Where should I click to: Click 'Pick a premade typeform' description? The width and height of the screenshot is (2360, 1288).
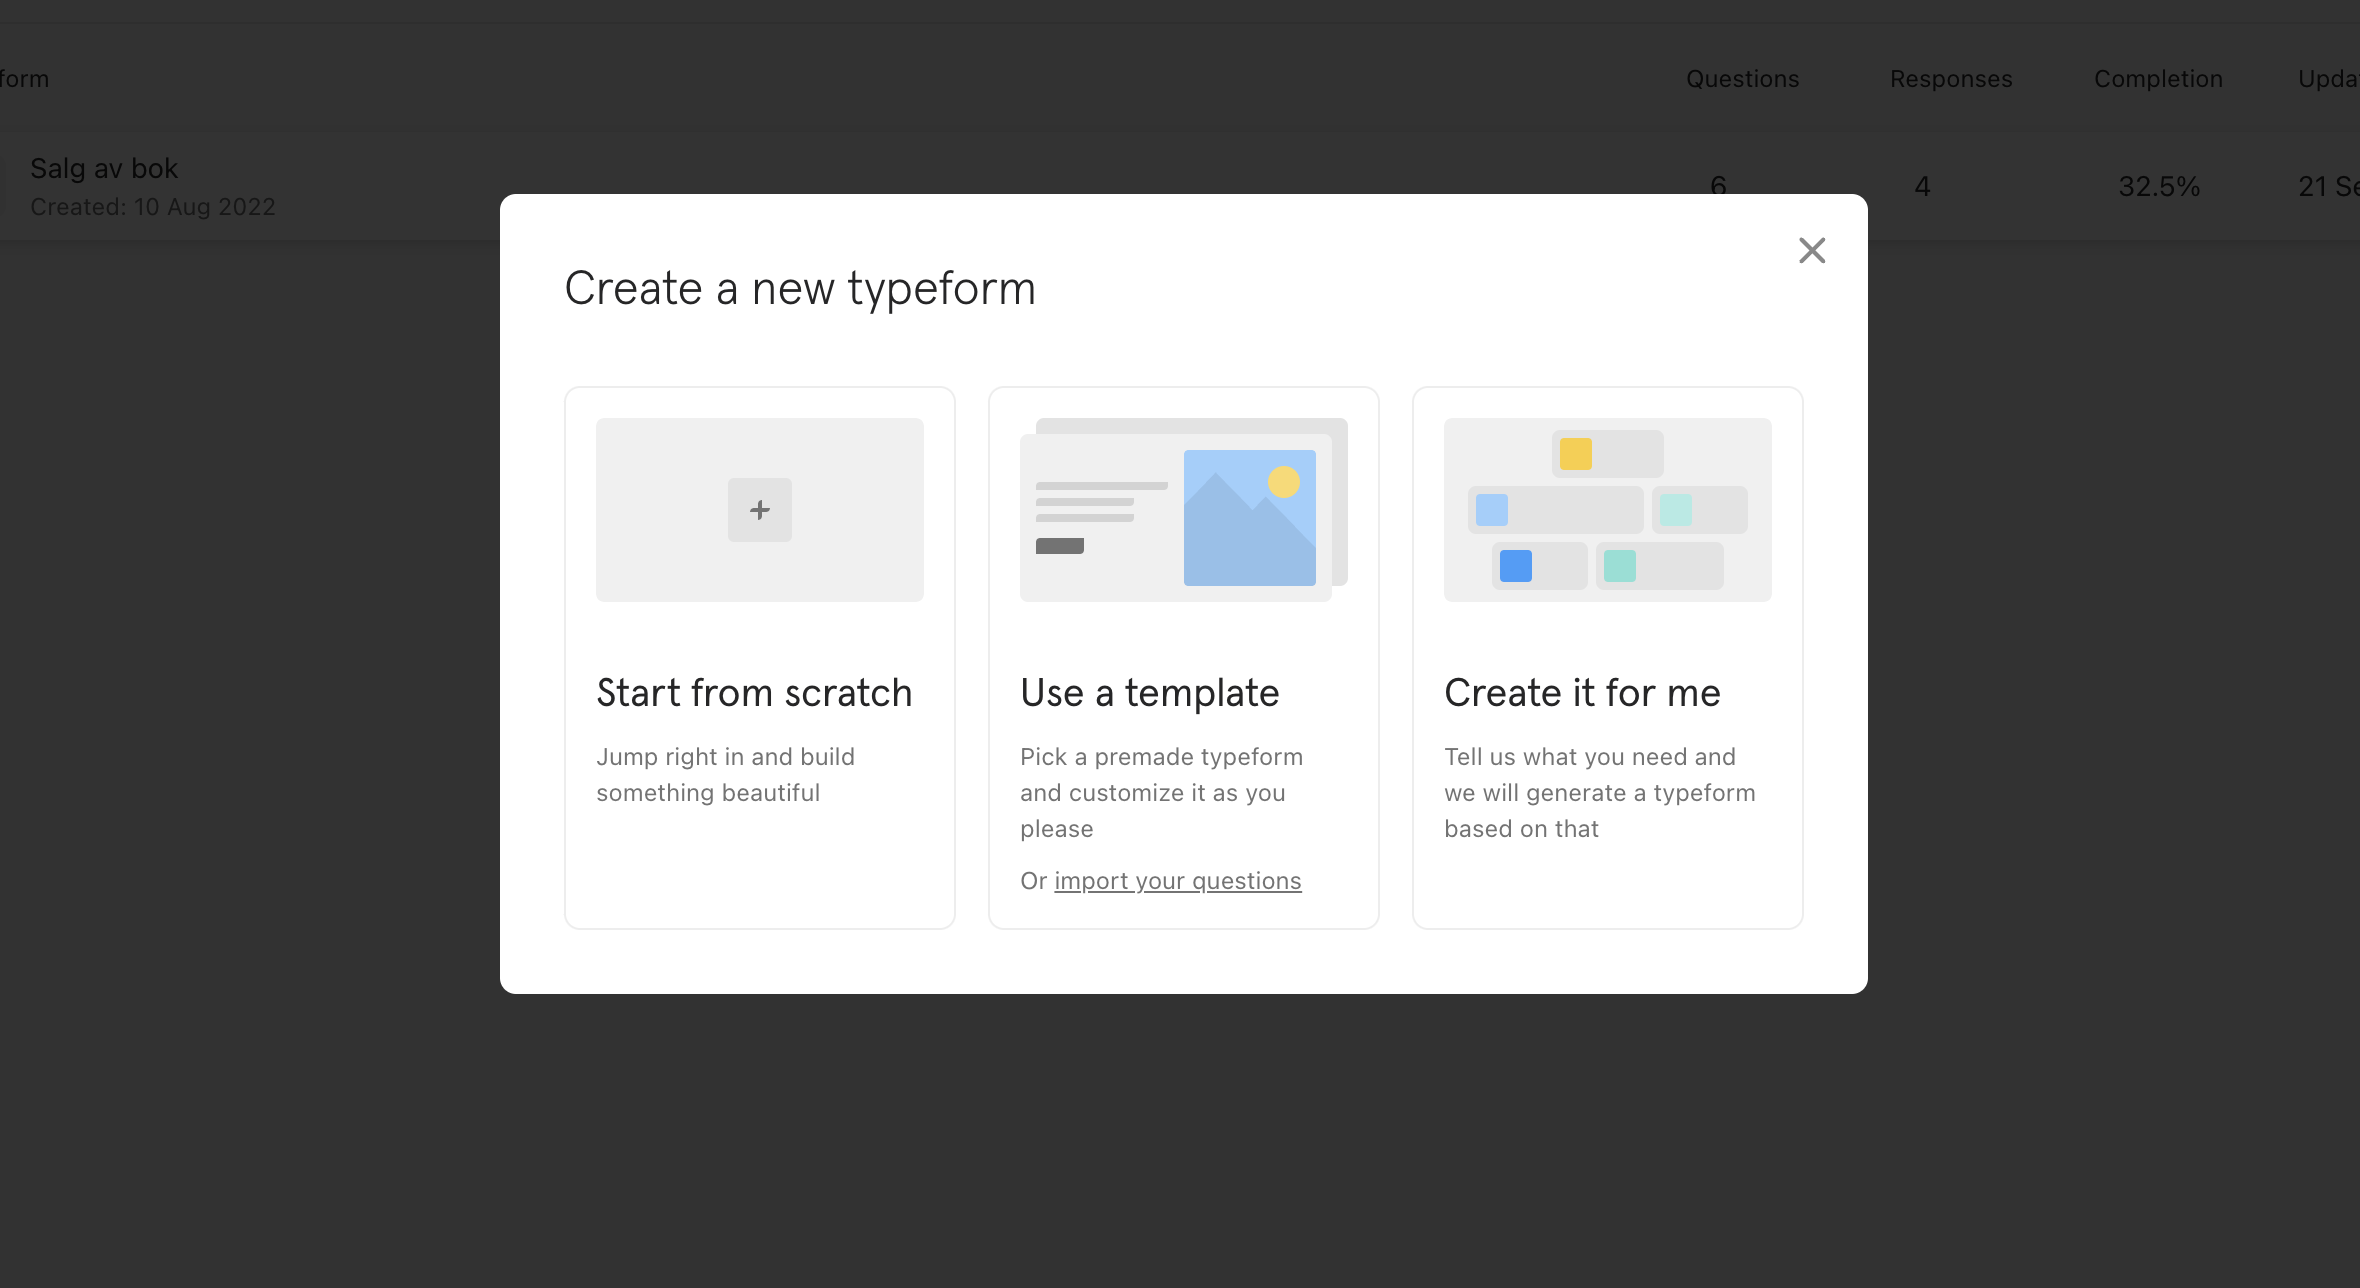point(1161,793)
